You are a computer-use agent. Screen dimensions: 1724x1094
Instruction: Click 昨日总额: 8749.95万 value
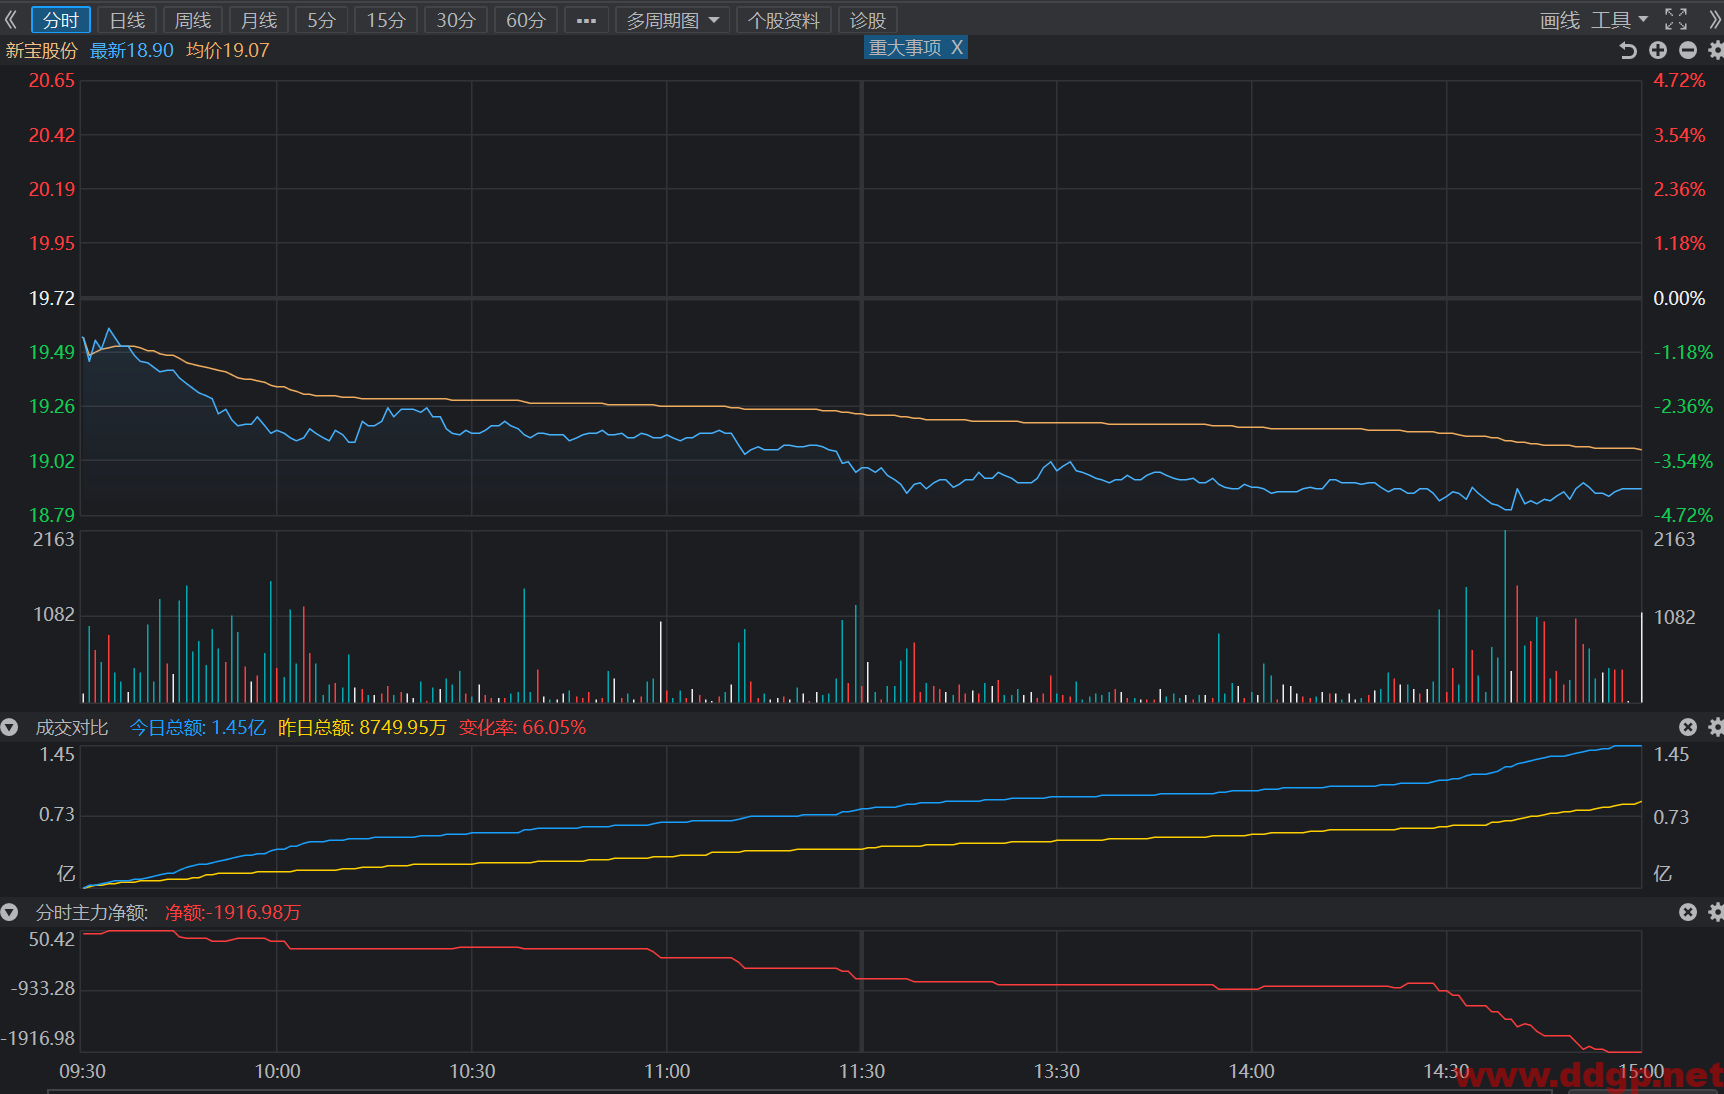pos(362,727)
